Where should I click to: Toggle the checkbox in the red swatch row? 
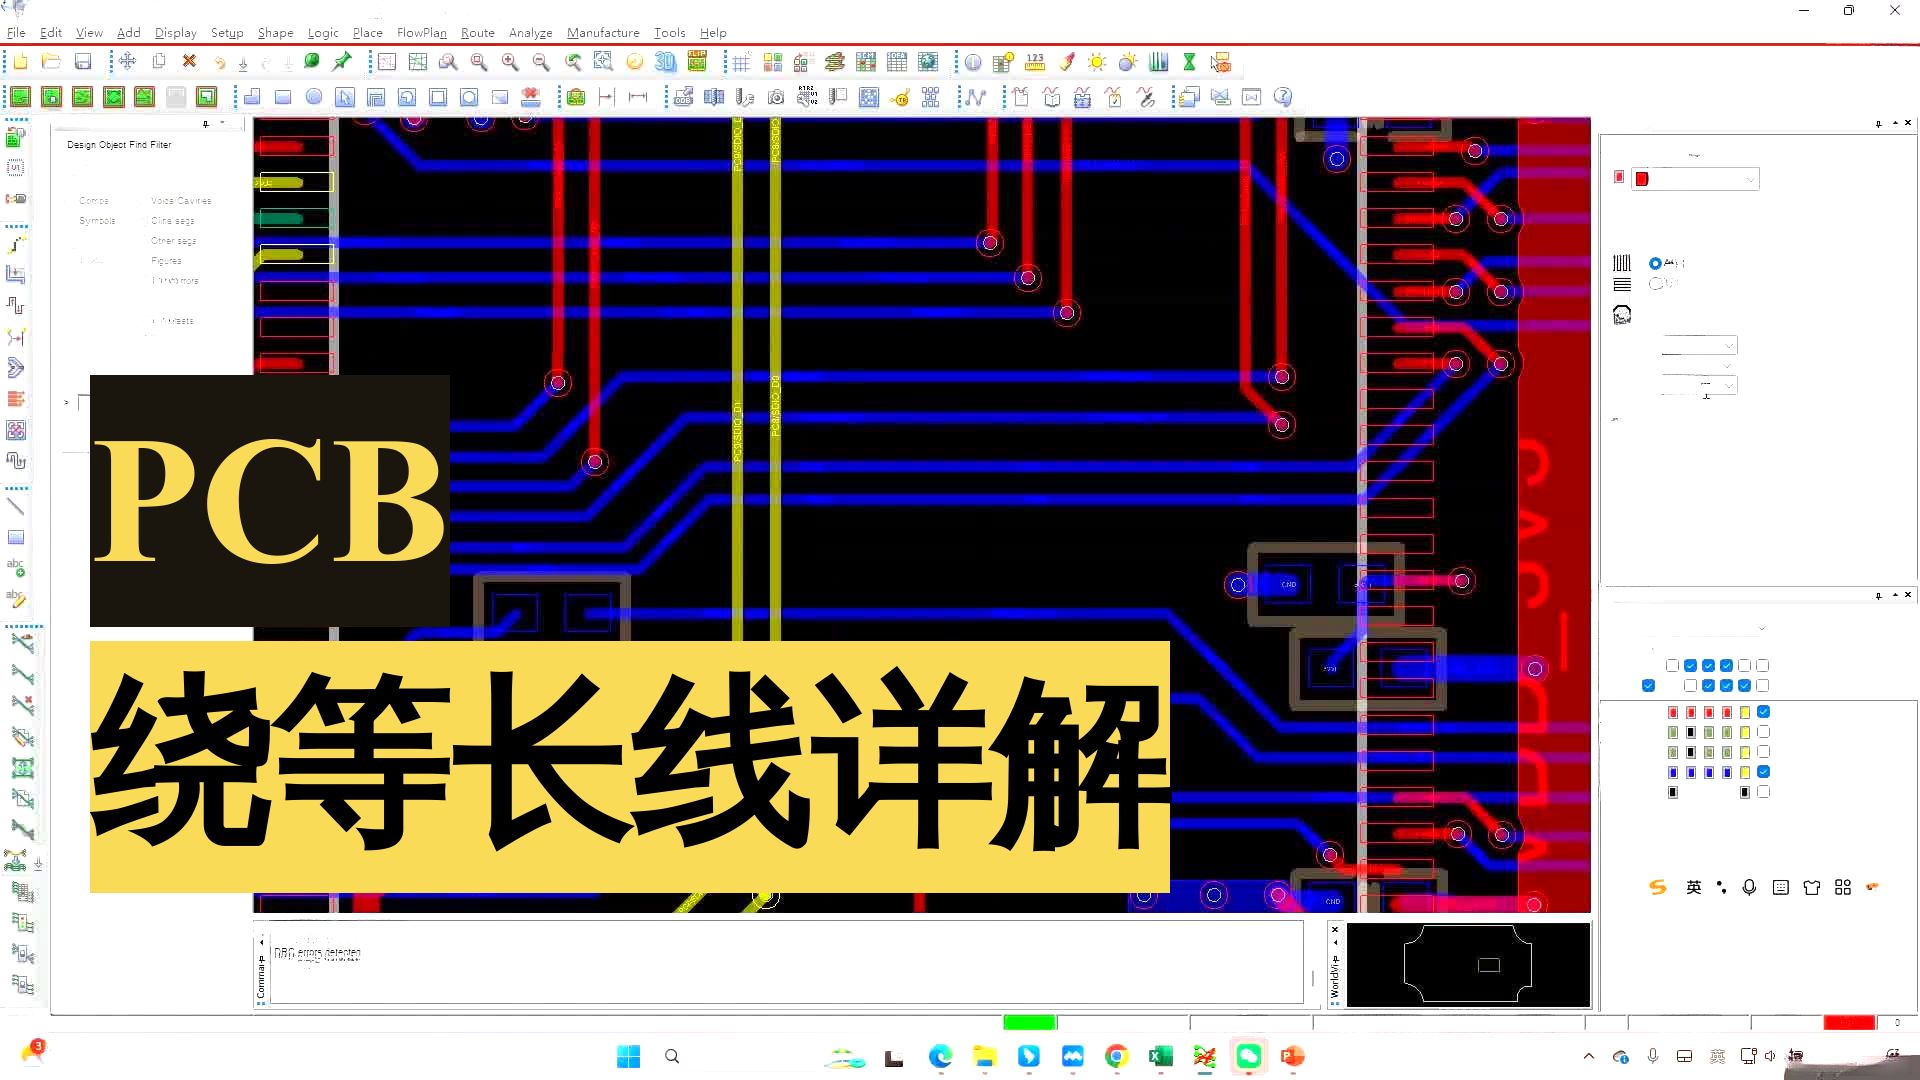(x=1763, y=712)
